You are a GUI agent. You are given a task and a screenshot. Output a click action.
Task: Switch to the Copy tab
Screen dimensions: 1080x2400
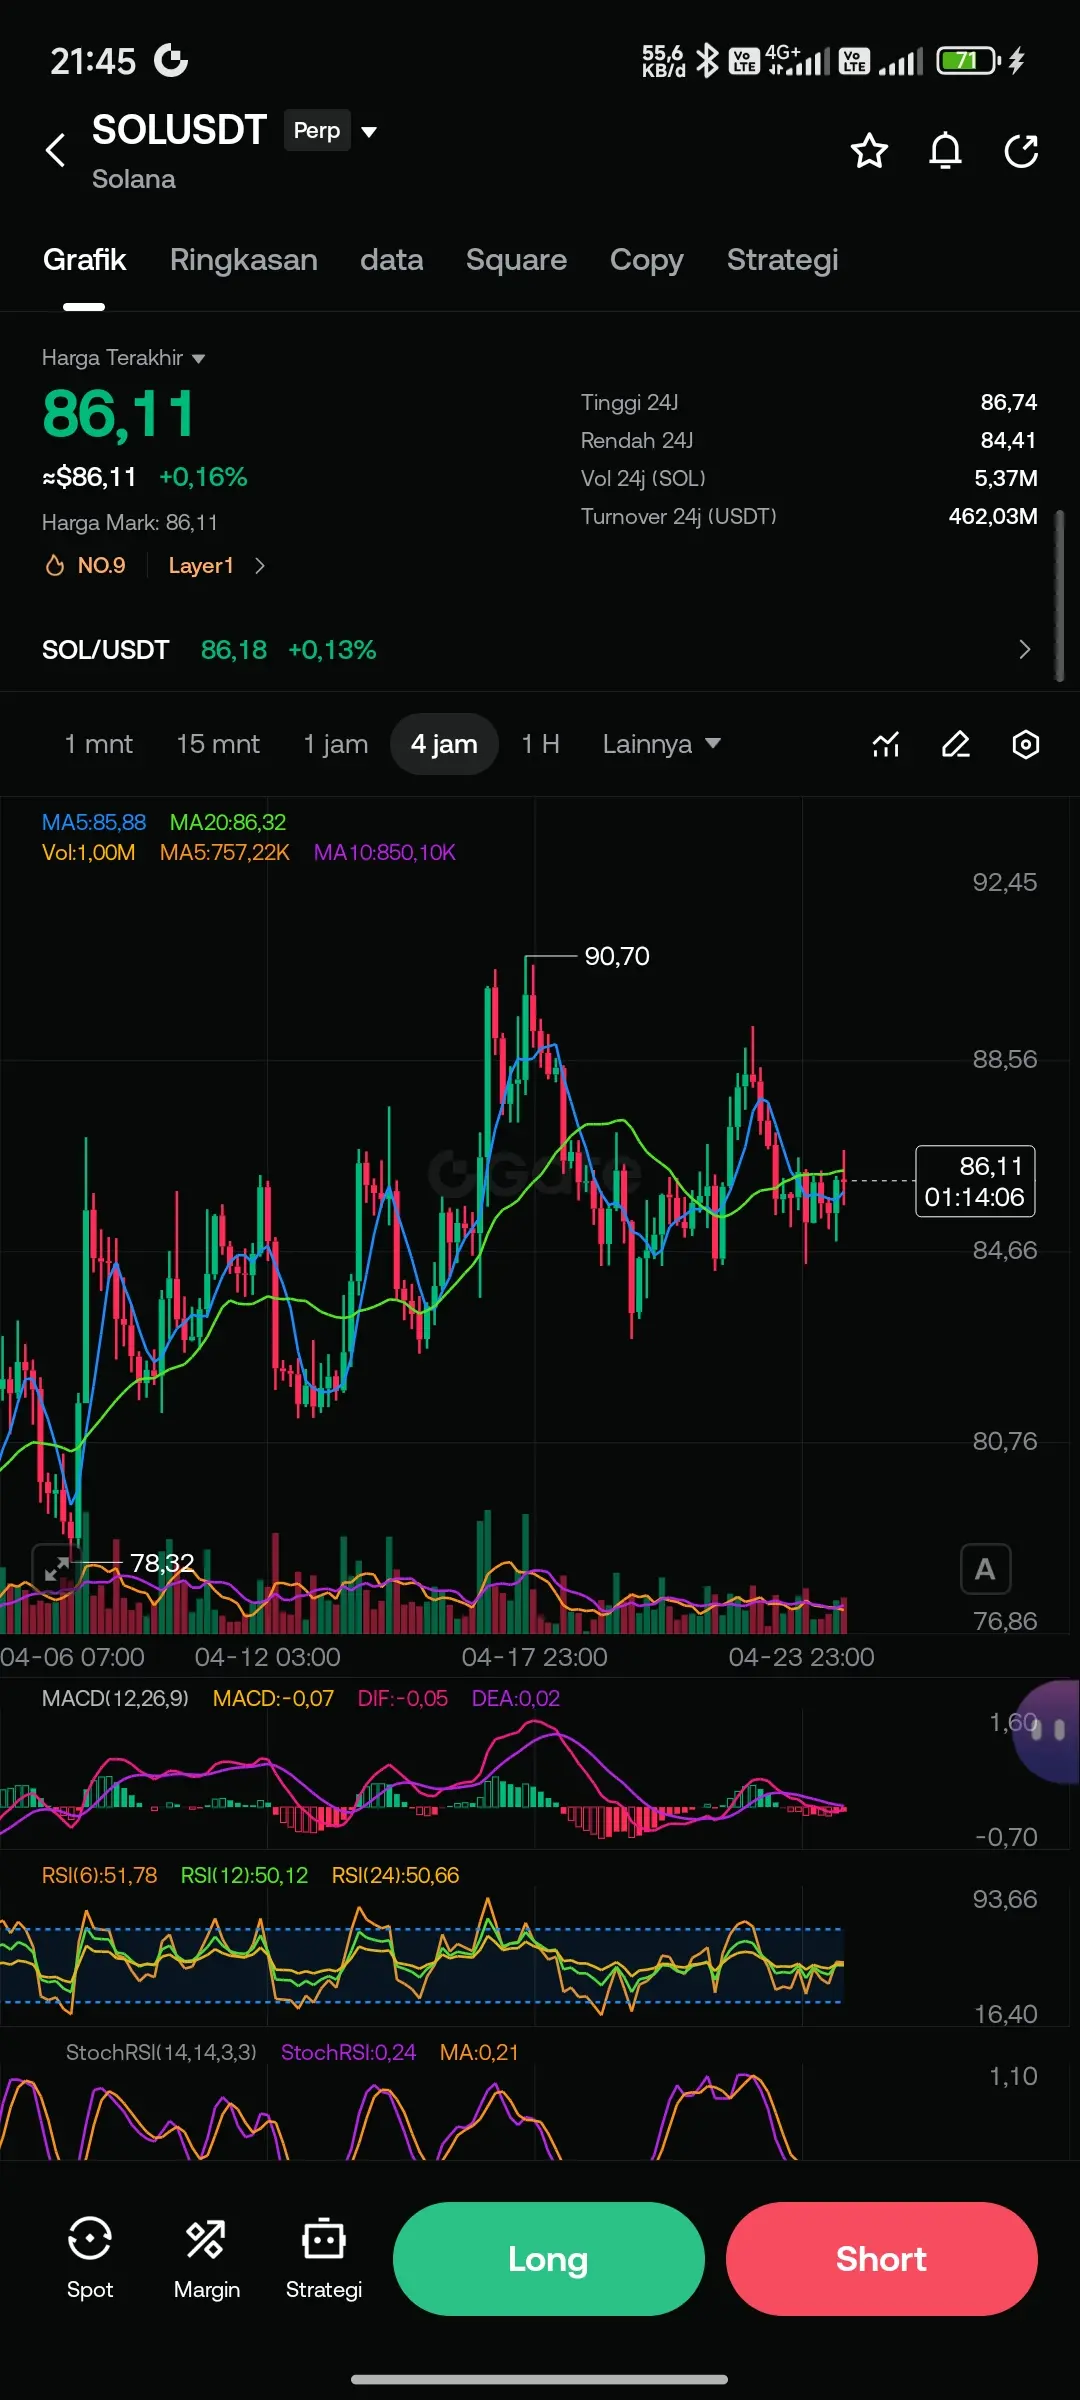646,260
